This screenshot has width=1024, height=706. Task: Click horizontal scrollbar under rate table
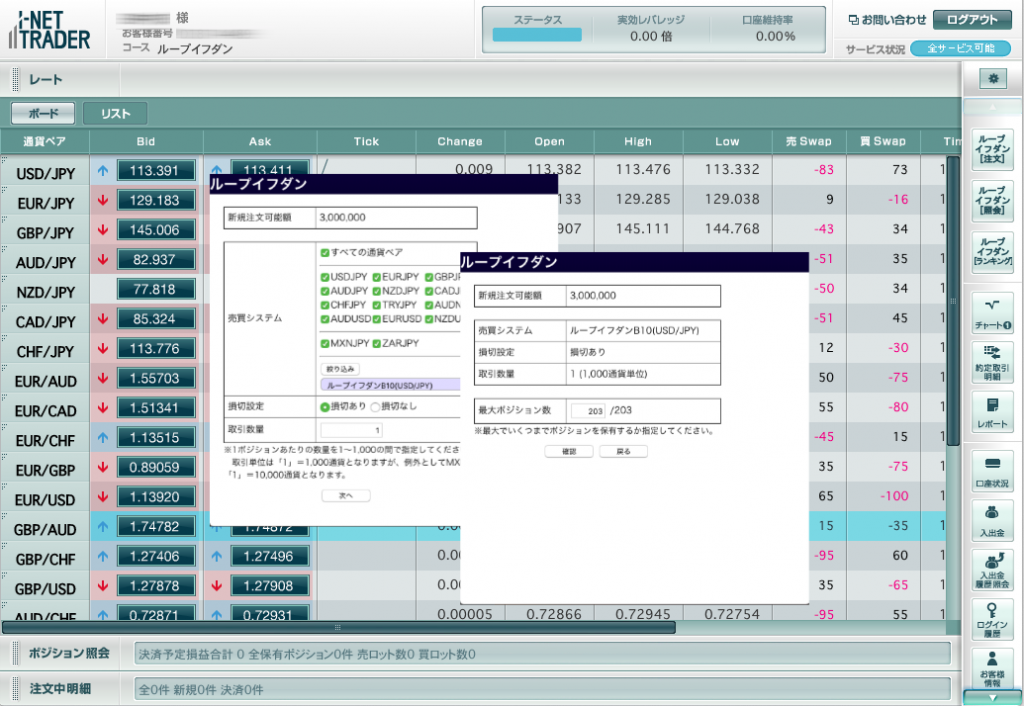tap(338, 628)
